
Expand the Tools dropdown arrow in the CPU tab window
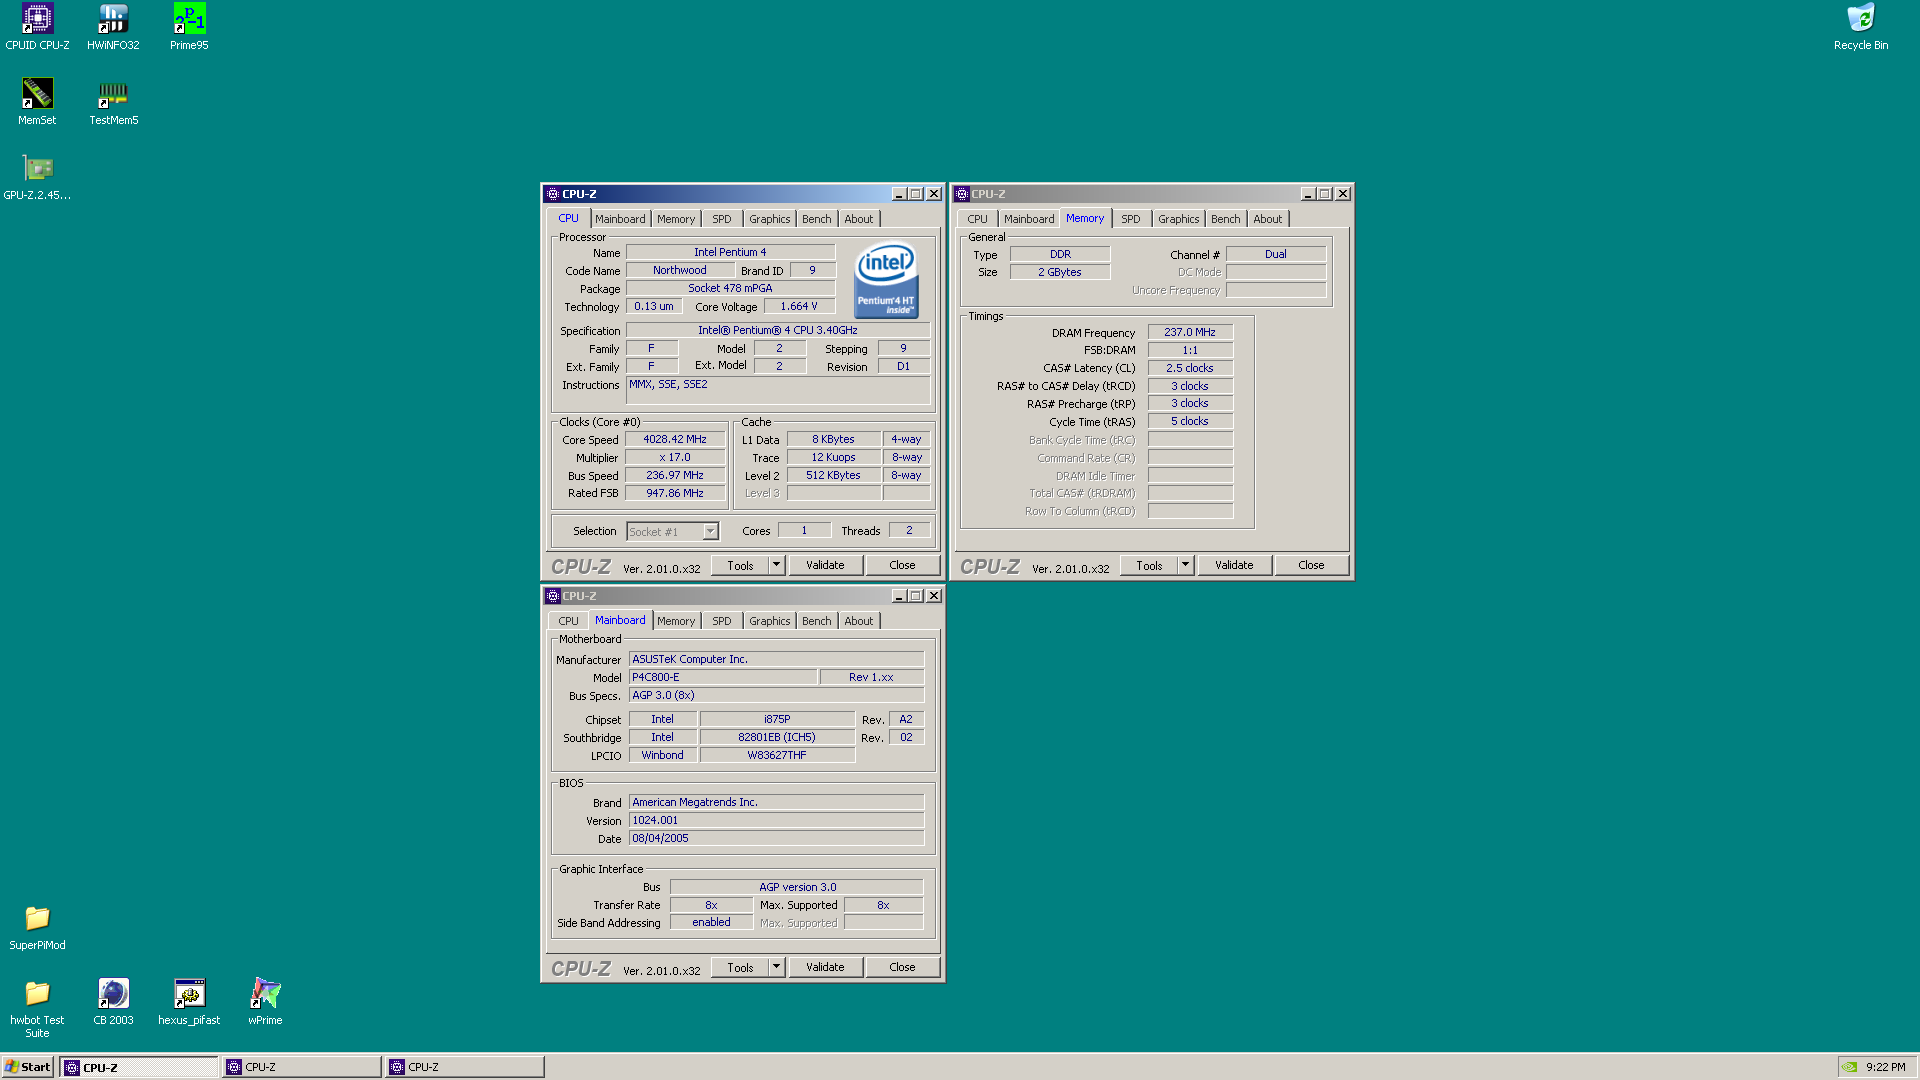[x=776, y=565]
